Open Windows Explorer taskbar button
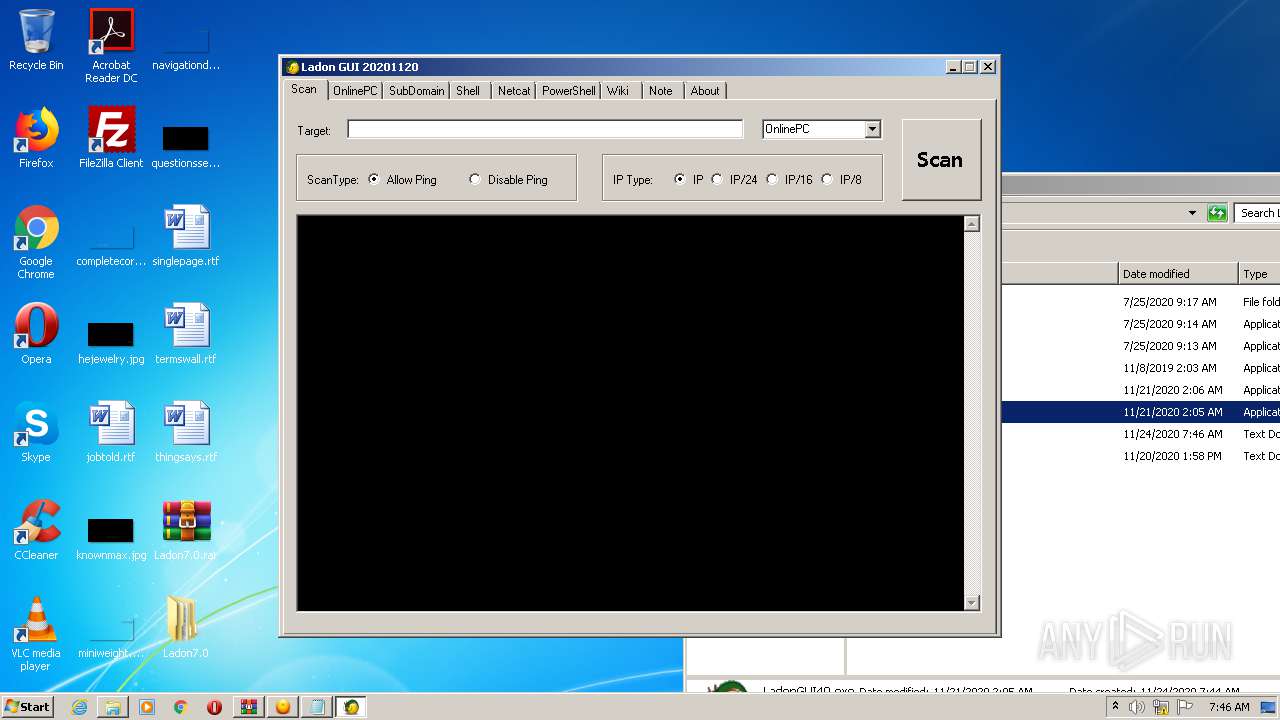The image size is (1280, 720). (x=113, y=707)
